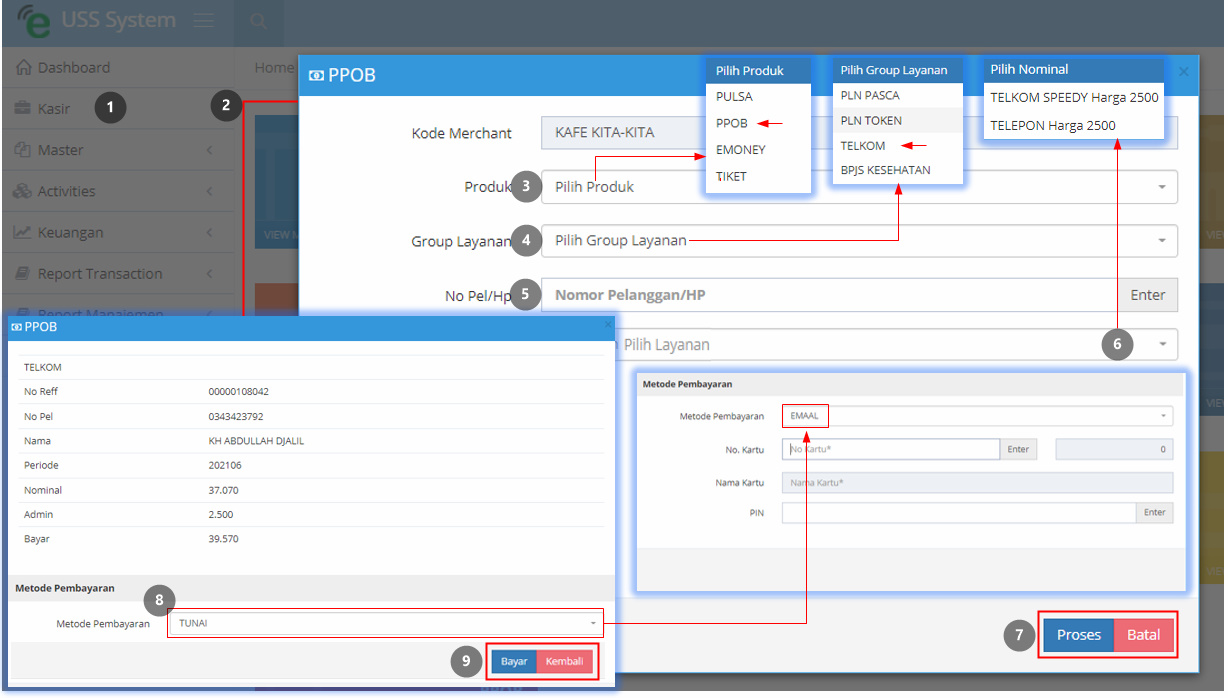Close the large PPOB dialog with X
1228x698 pixels.
tap(1184, 72)
